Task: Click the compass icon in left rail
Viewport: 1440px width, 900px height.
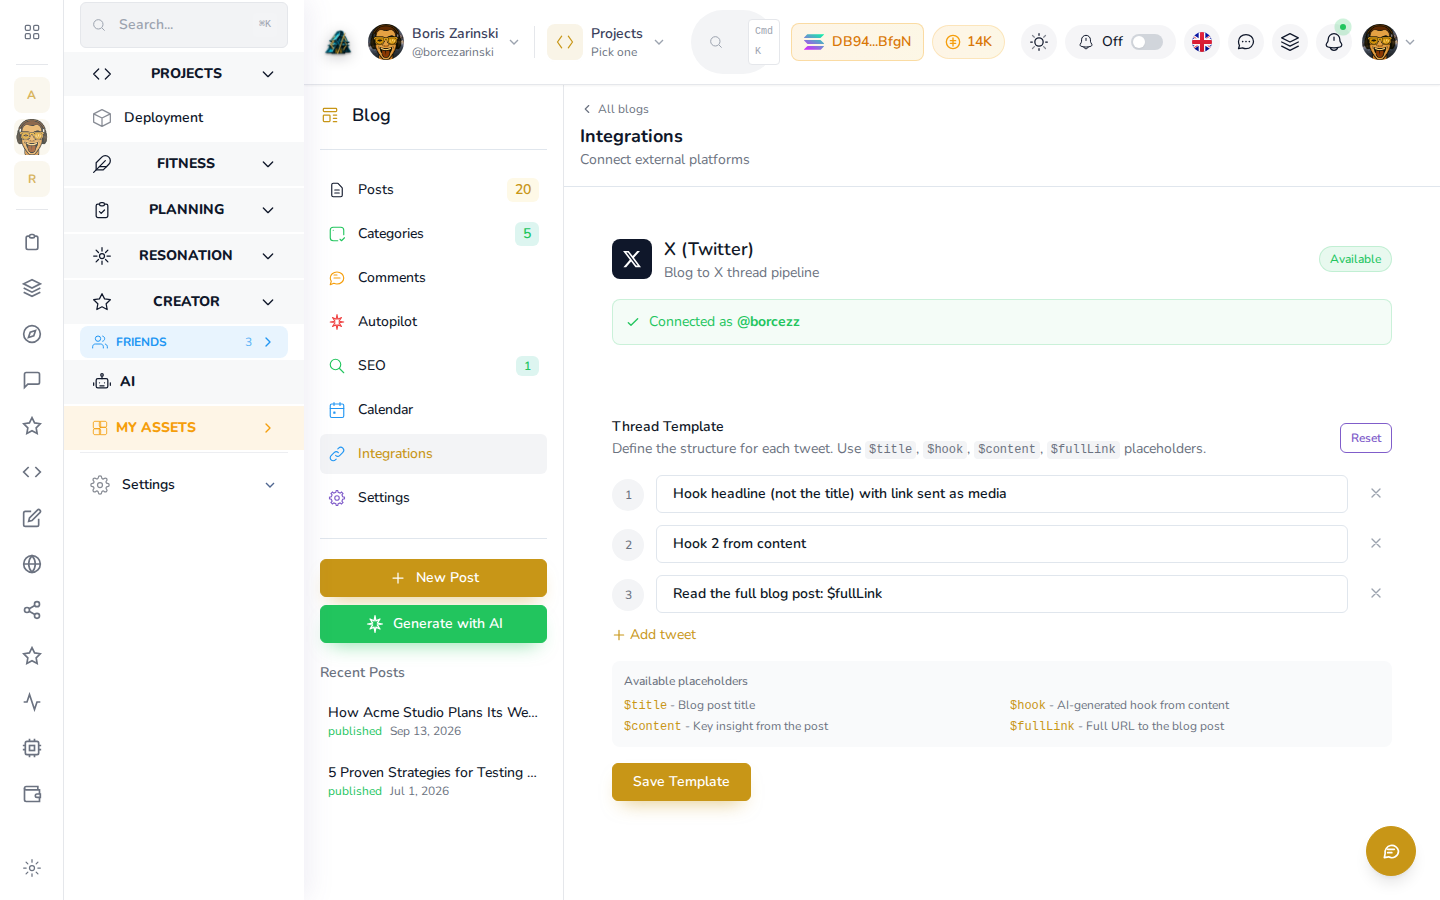Action: pyautogui.click(x=32, y=334)
